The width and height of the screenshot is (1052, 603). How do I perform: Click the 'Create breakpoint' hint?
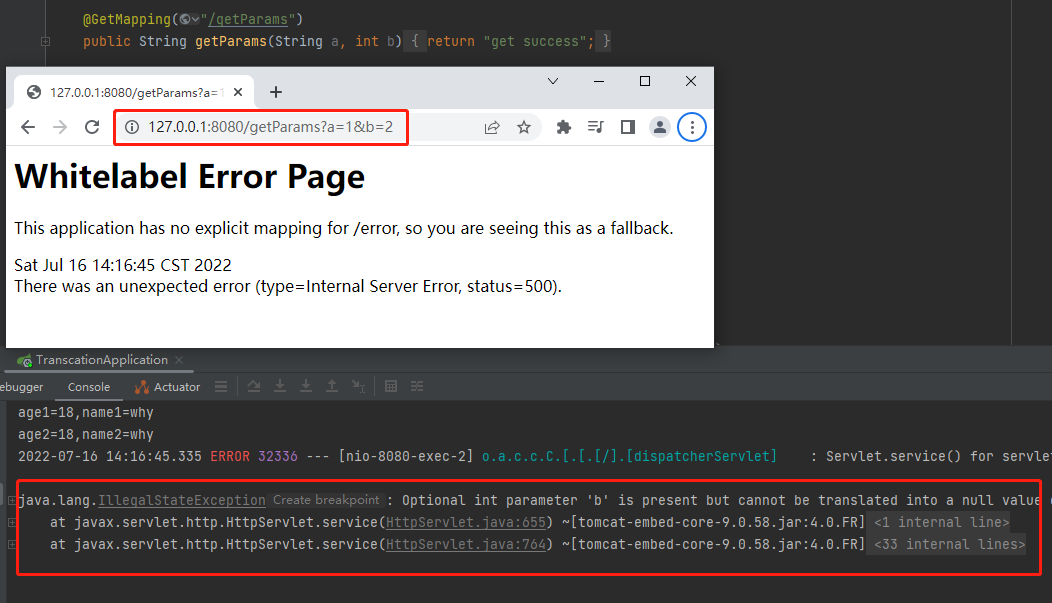pyautogui.click(x=326, y=500)
